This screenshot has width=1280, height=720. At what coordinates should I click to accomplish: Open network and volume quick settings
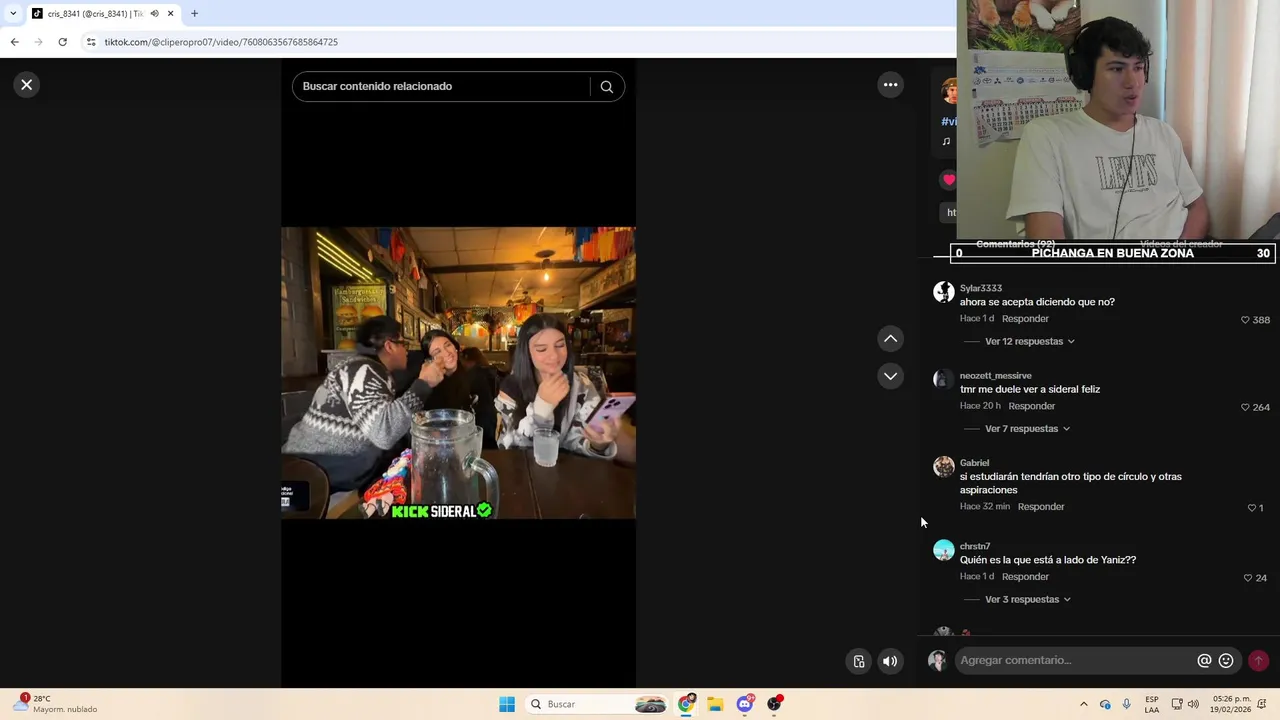coord(1185,704)
